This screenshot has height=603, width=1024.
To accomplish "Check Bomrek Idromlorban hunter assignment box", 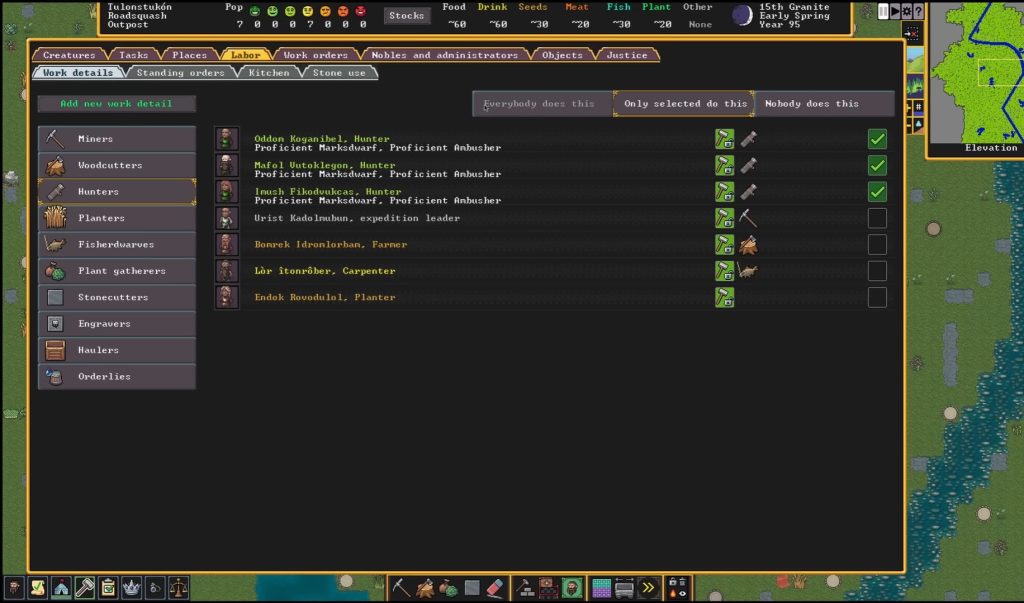I will pos(877,244).
